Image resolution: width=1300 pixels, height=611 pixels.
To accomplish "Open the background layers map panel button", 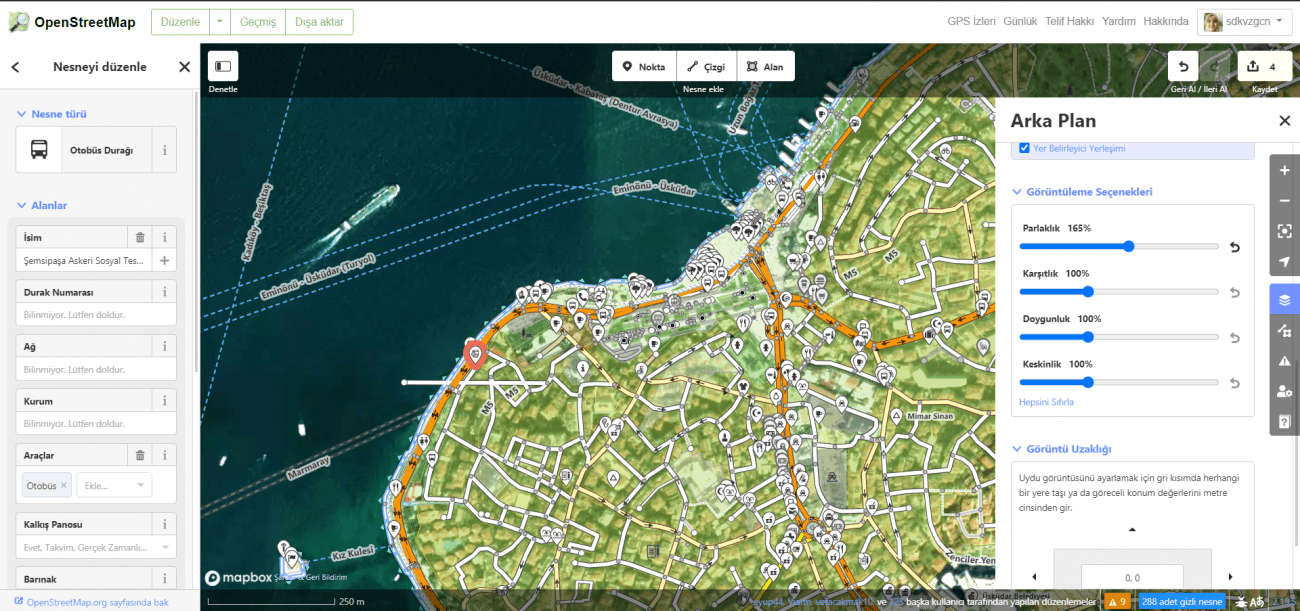I will click(1284, 299).
